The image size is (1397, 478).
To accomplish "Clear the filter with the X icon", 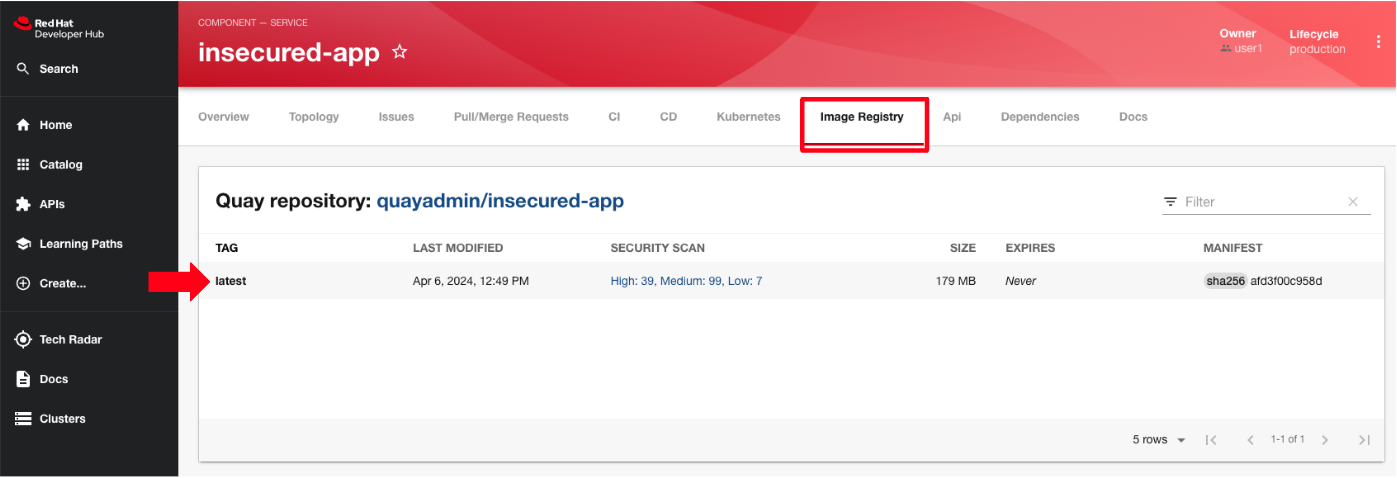I will click(x=1353, y=202).
